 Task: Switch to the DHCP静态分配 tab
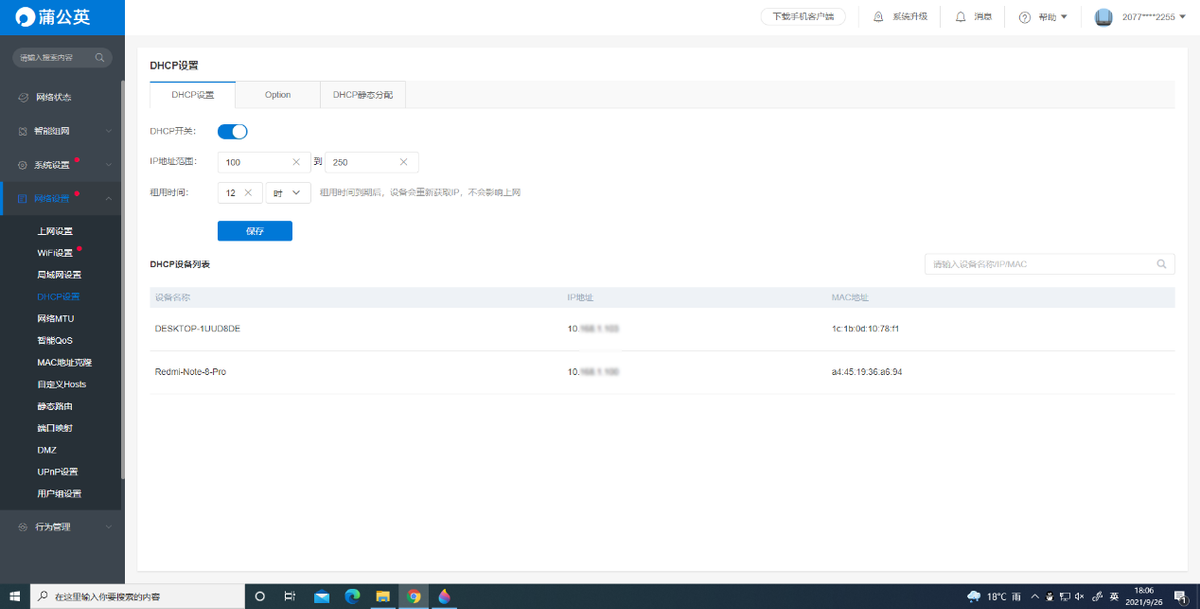[x=363, y=95]
